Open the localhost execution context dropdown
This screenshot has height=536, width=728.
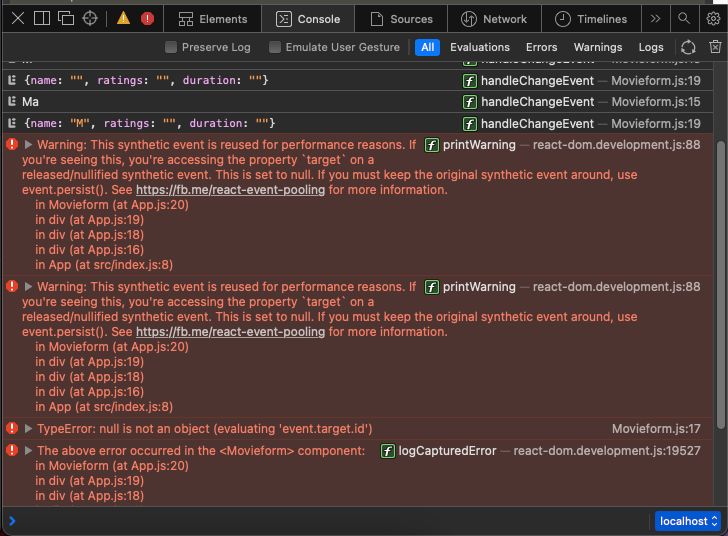tap(688, 521)
